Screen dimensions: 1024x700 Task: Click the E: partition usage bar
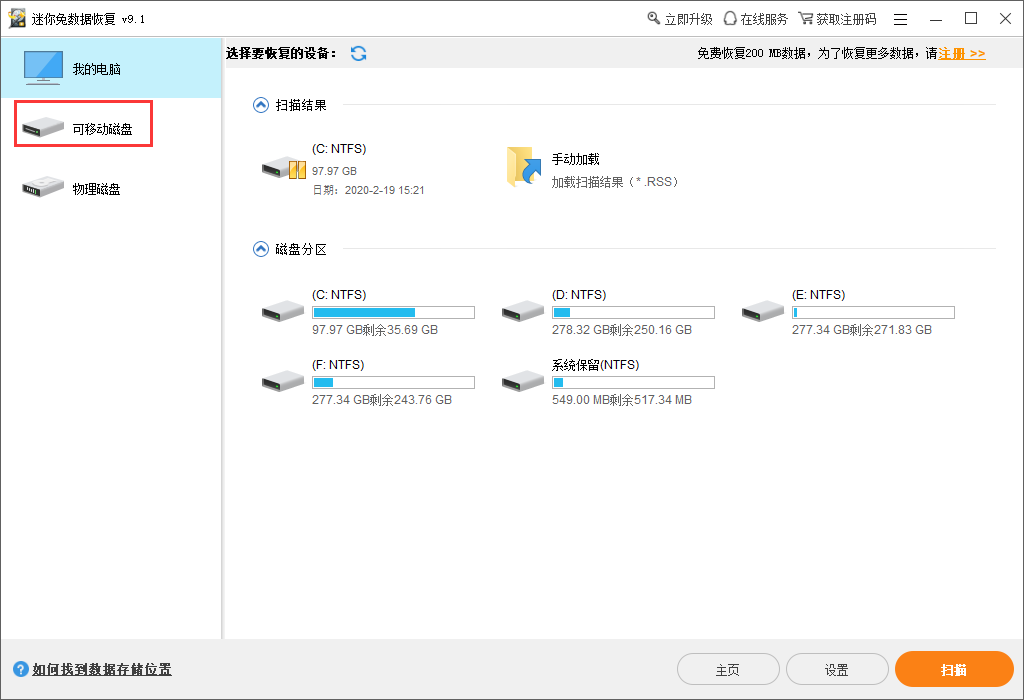click(x=873, y=313)
